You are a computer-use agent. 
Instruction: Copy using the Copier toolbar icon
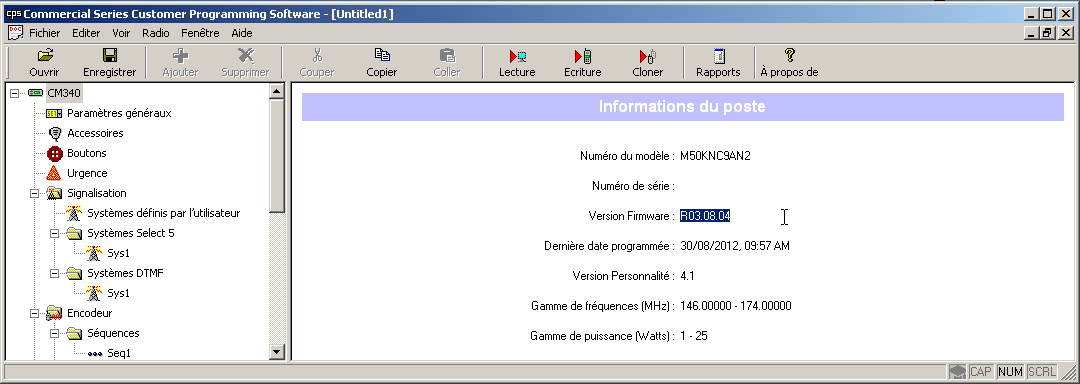(382, 55)
